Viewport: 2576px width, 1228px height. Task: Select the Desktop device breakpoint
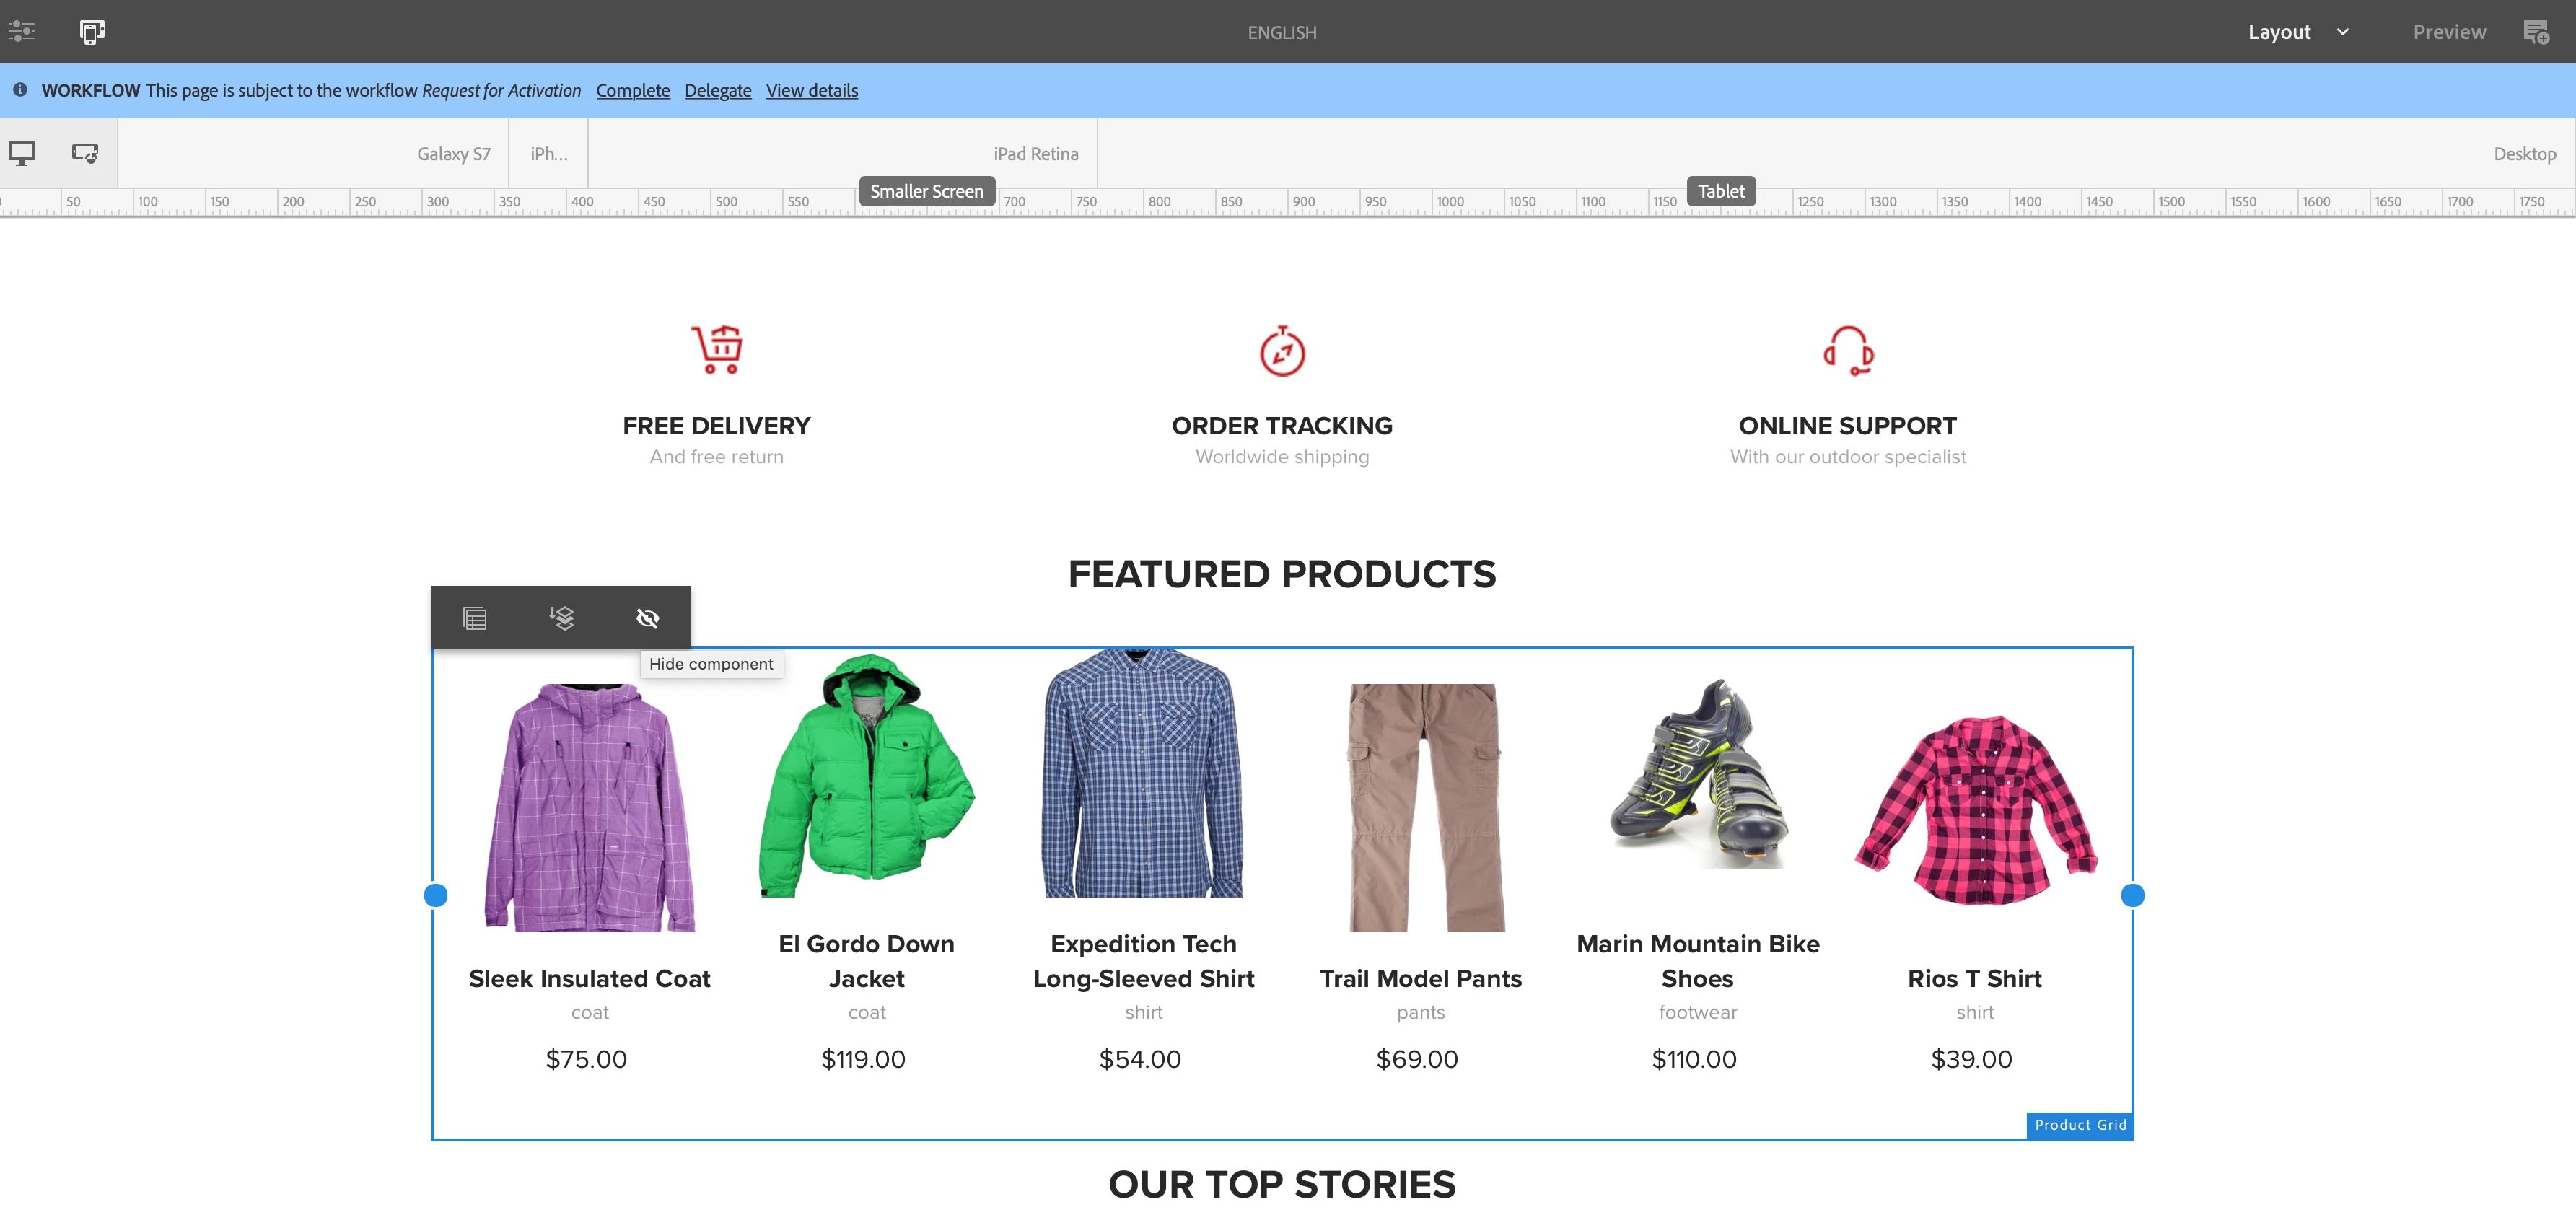pos(2523,154)
